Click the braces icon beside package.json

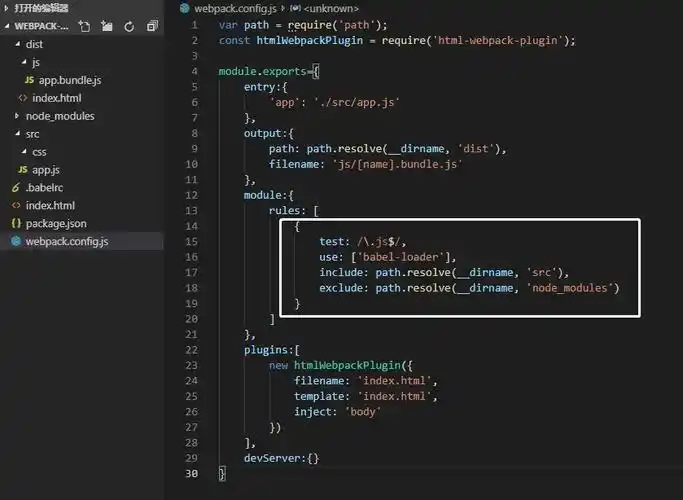16,223
